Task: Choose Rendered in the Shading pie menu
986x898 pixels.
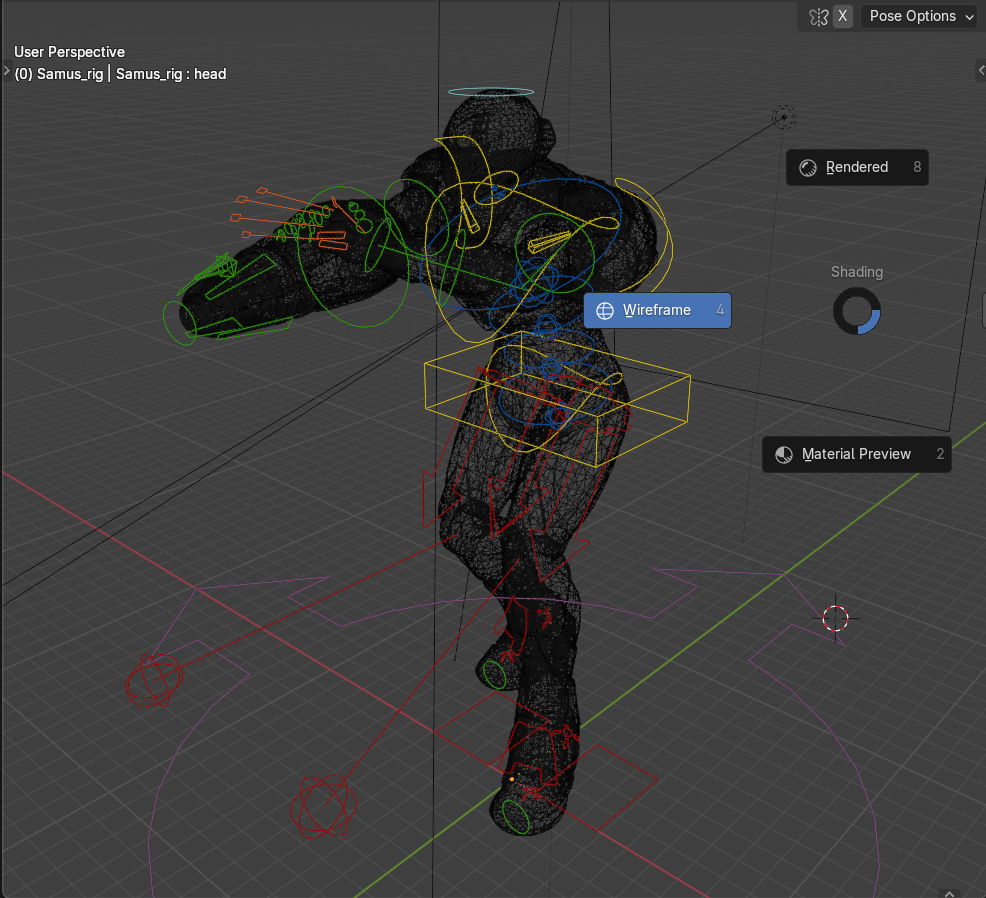Action: pyautogui.click(x=857, y=167)
